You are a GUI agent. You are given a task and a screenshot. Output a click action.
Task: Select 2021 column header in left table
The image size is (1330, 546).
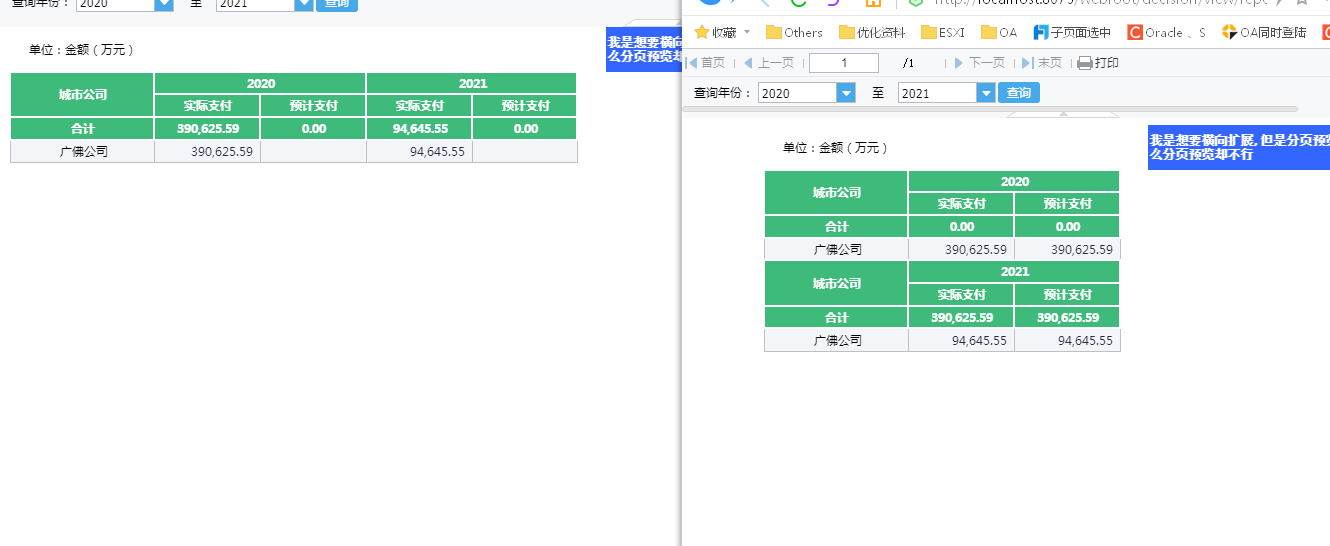(x=472, y=84)
